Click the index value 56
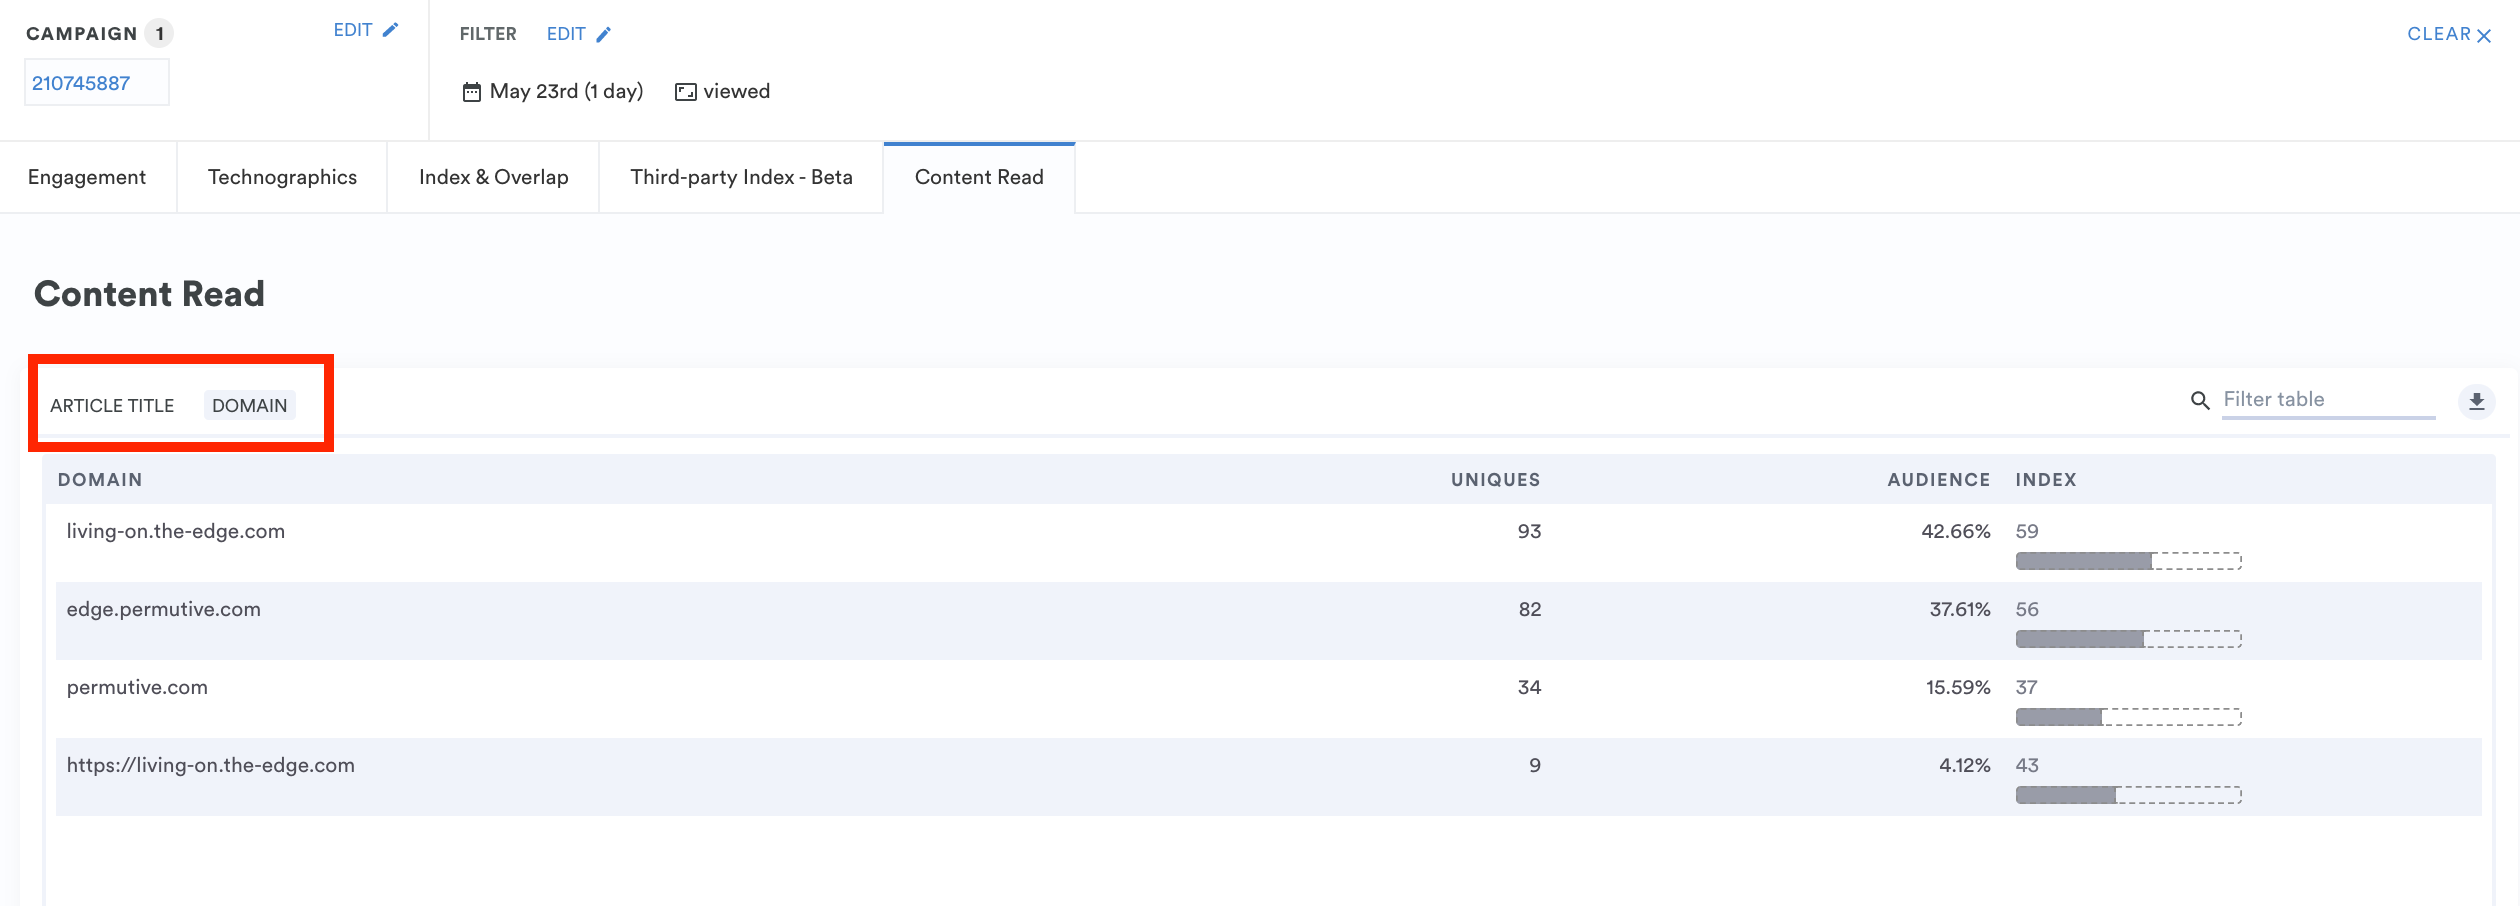 2027,609
